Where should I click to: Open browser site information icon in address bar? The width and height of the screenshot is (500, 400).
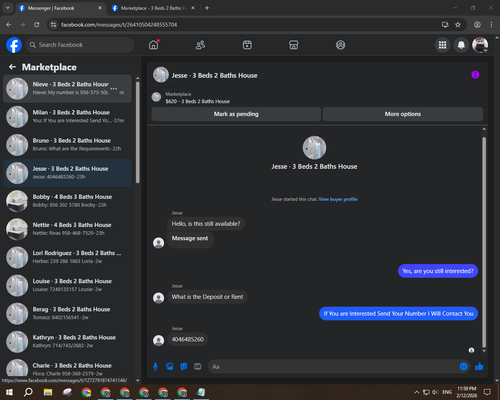[x=53, y=25]
